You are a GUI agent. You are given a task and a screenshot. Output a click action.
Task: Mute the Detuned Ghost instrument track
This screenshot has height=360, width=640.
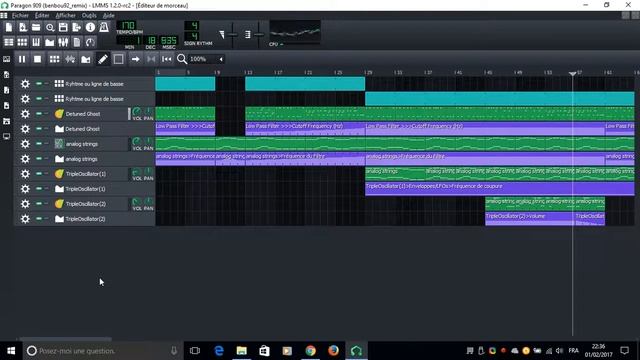(x=39, y=113)
